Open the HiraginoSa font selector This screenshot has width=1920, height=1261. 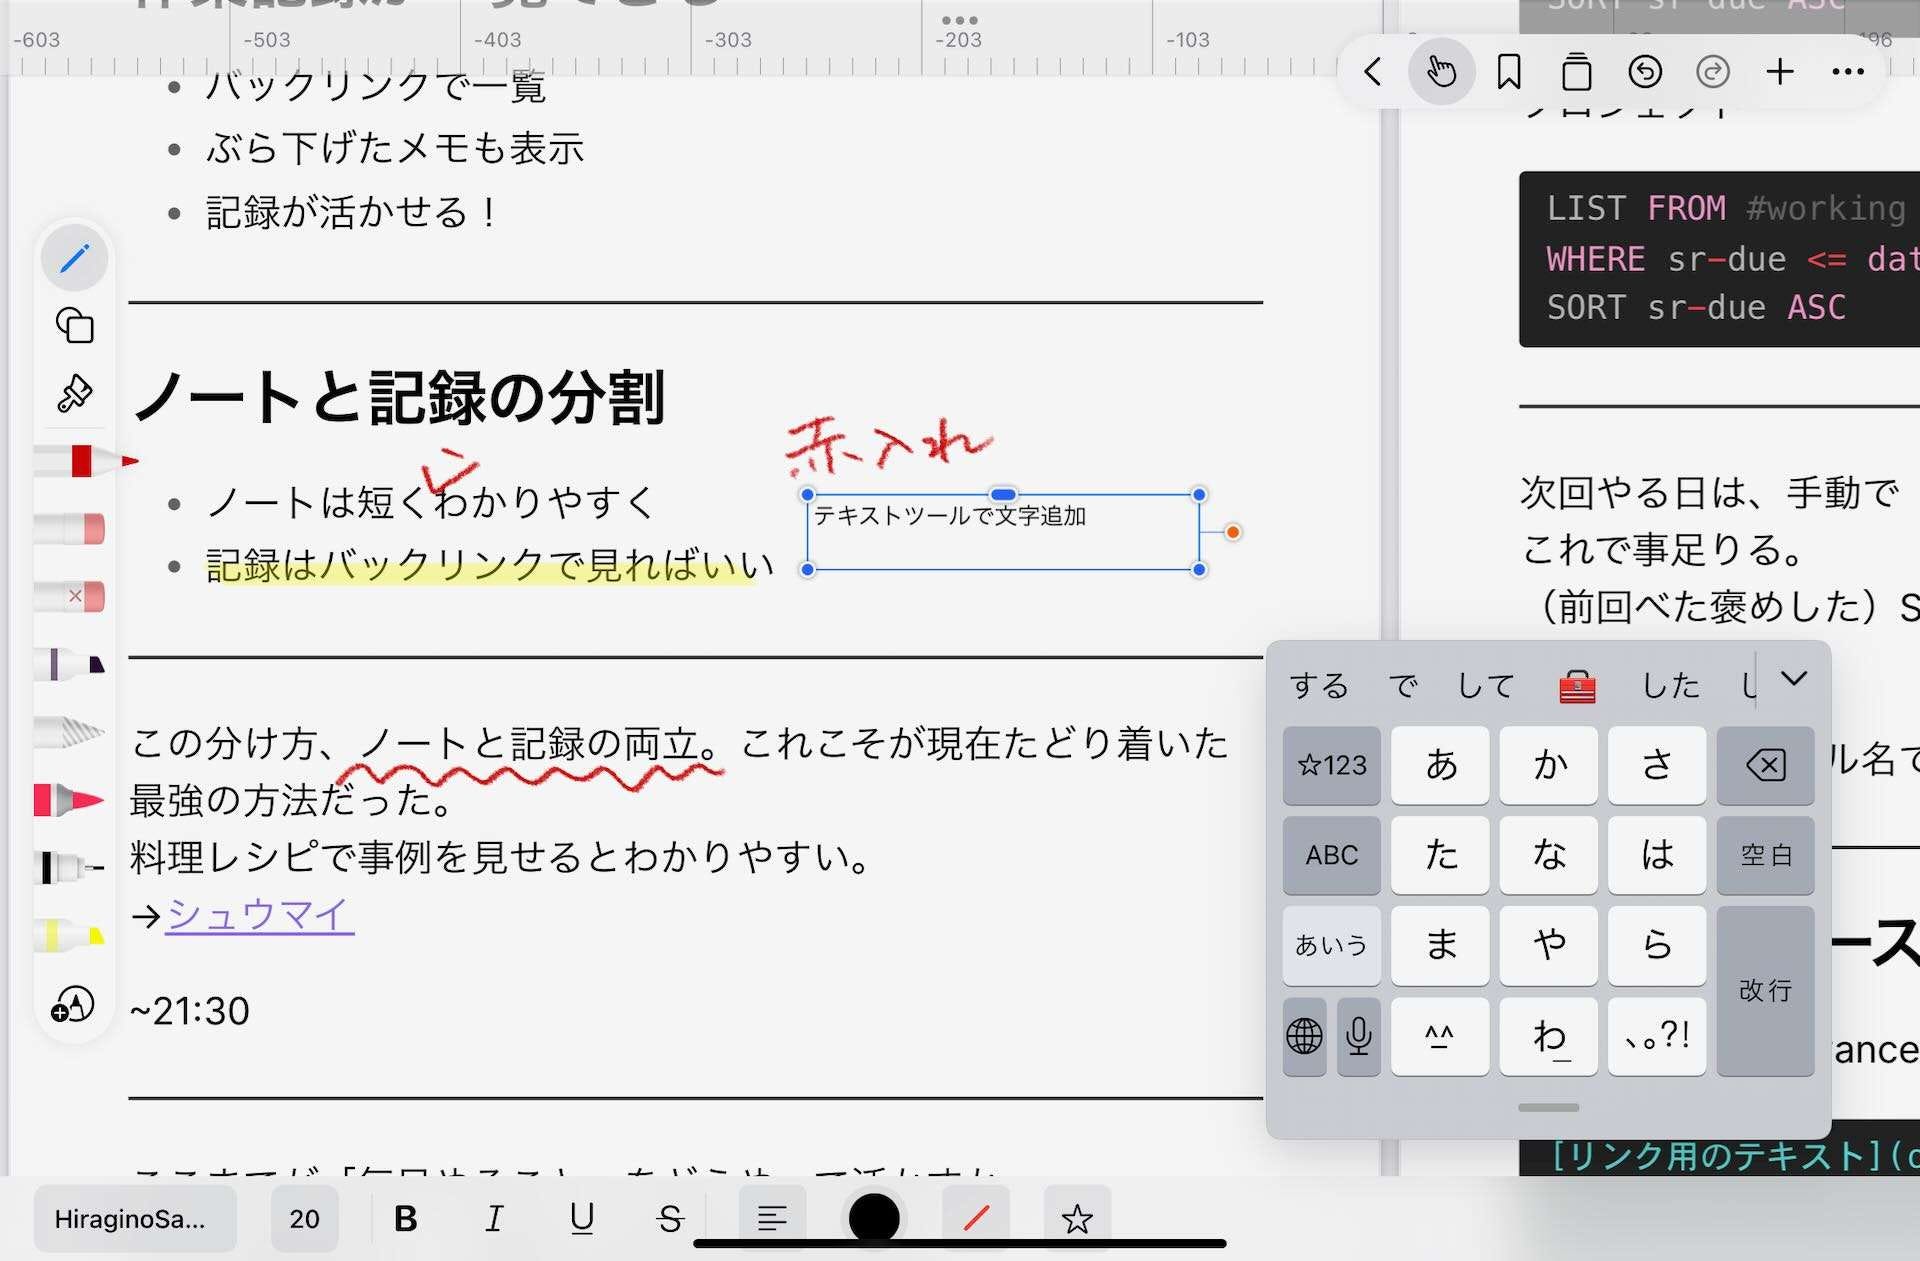134,1218
